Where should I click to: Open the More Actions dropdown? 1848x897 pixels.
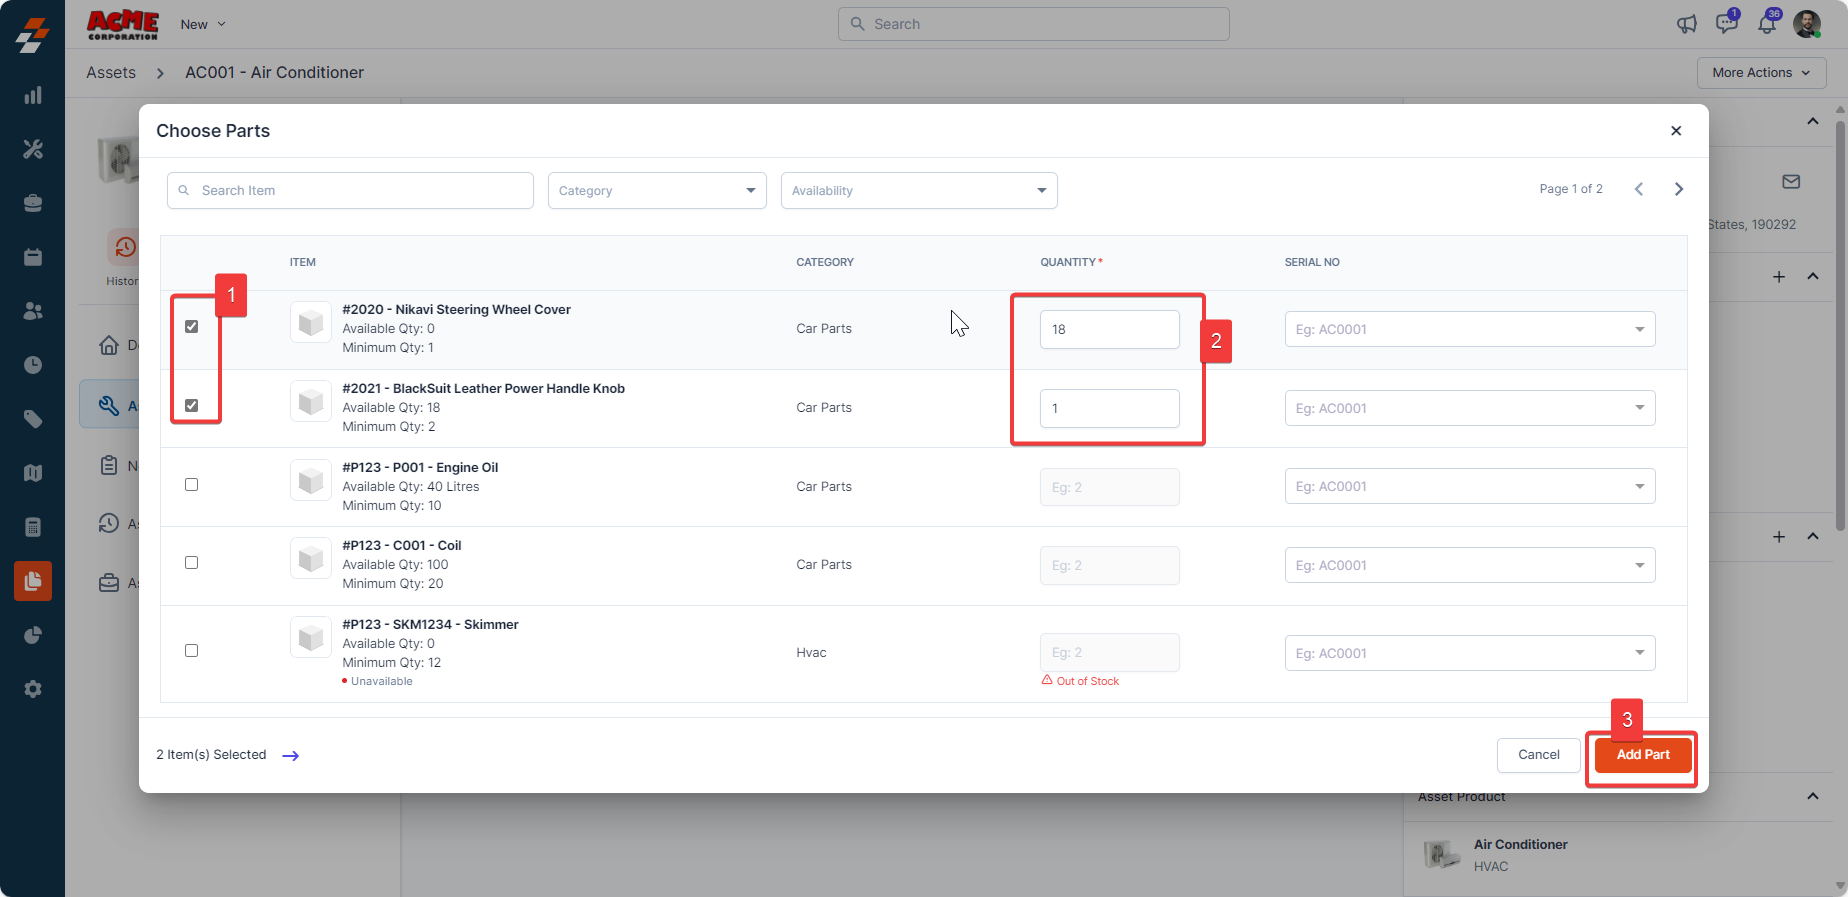point(1761,73)
